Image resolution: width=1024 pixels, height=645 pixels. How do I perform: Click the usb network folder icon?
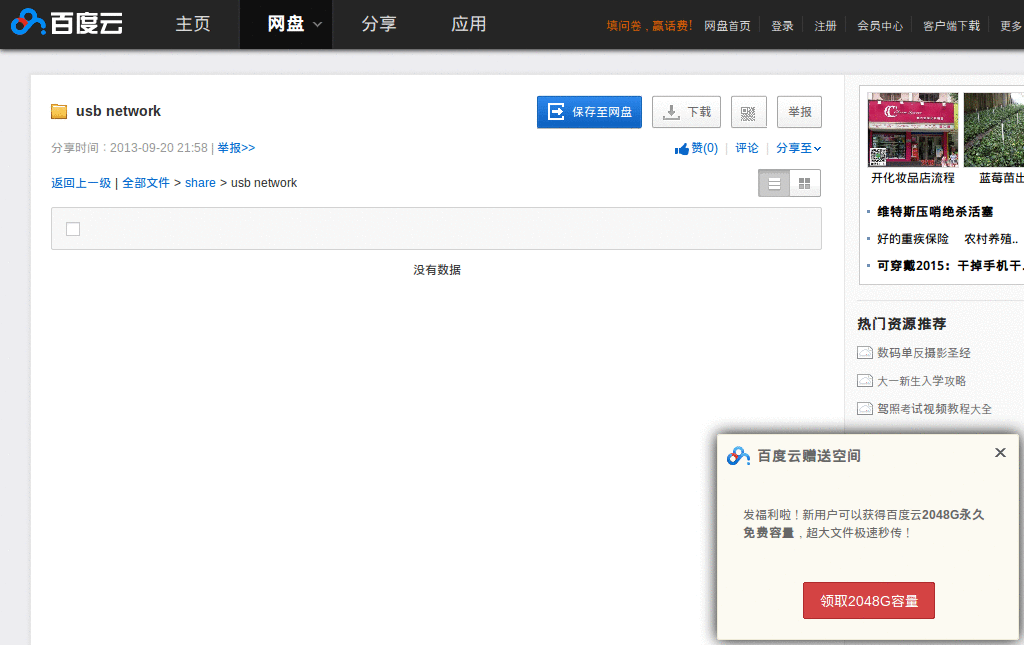pos(59,111)
